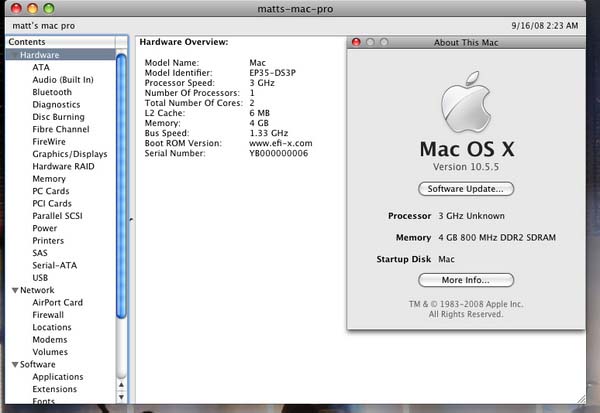Click the Software Update button

click(x=465, y=189)
